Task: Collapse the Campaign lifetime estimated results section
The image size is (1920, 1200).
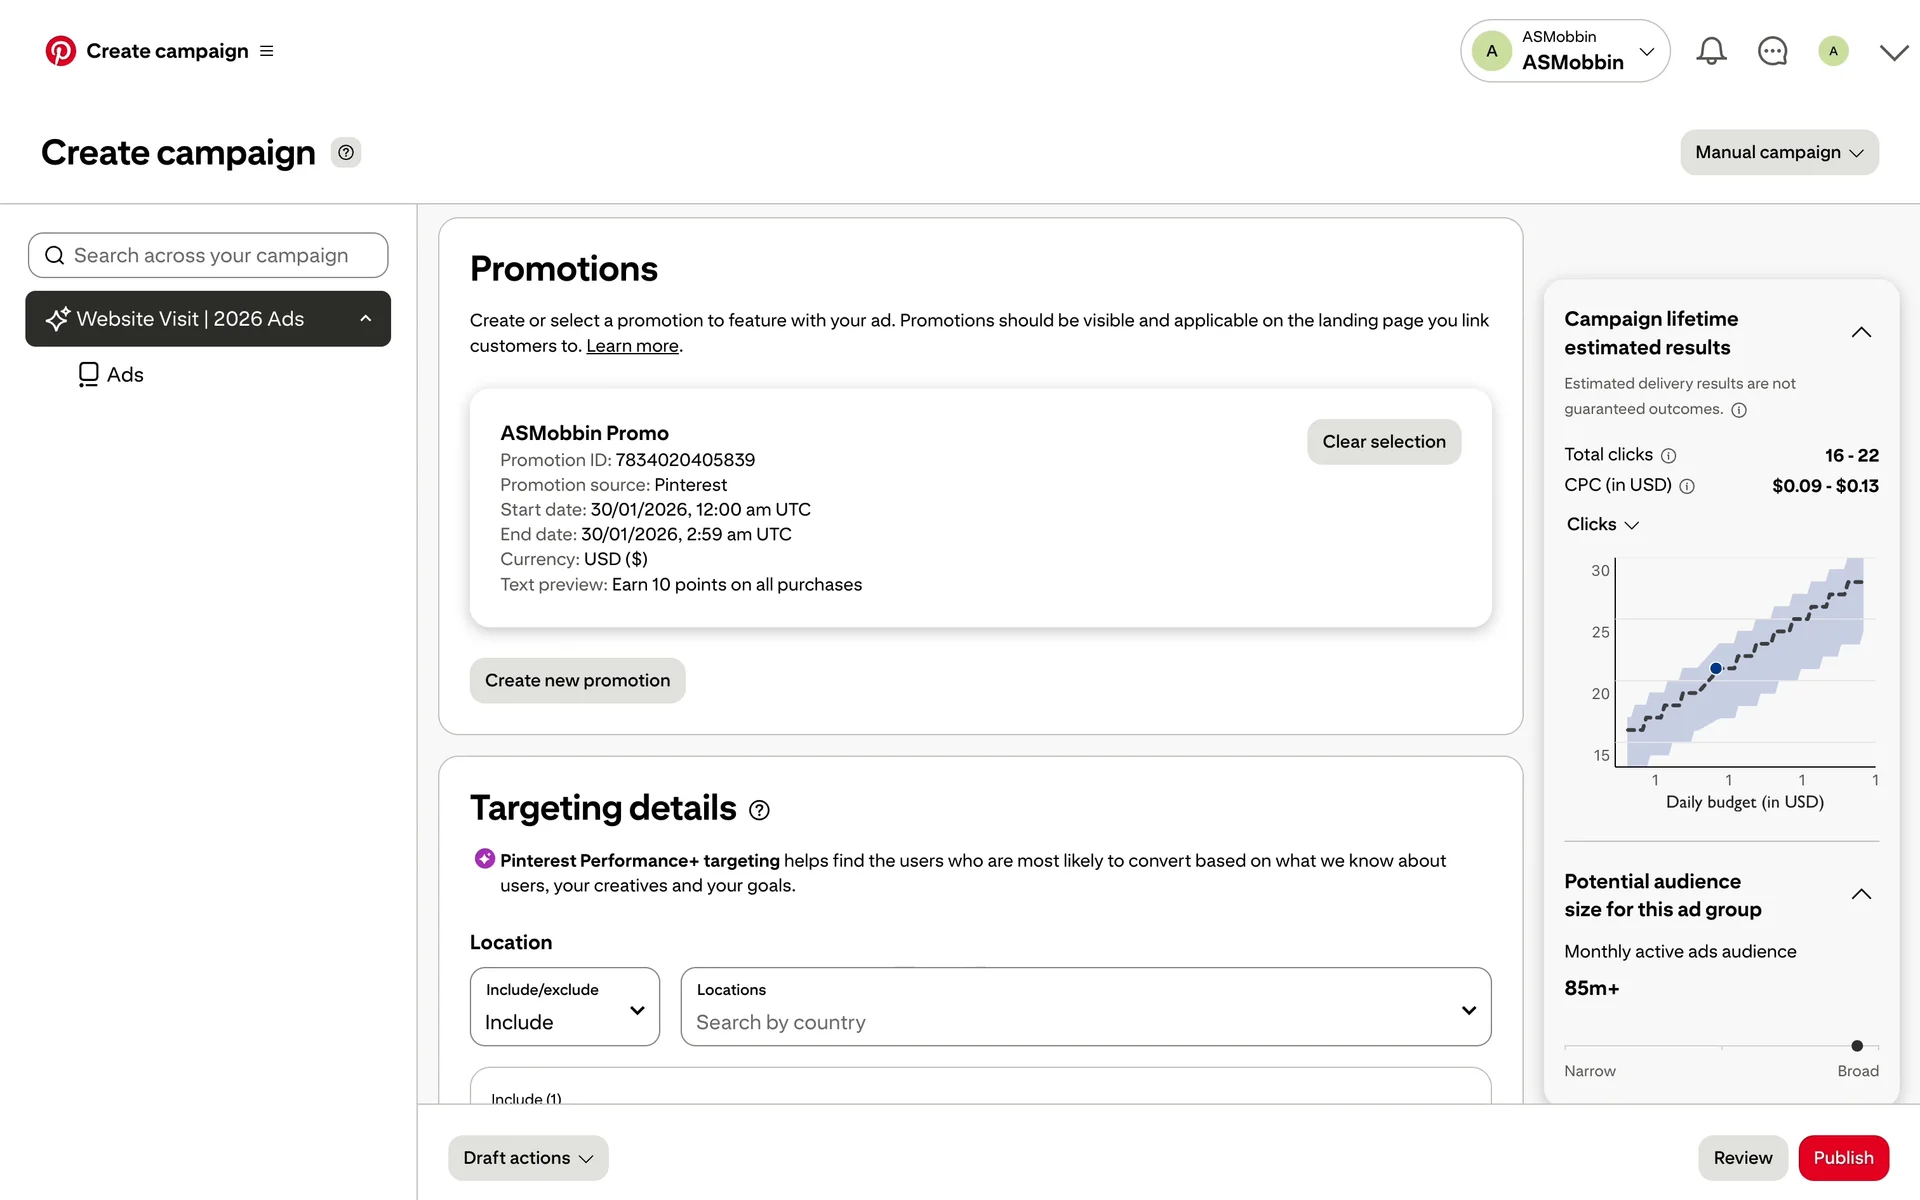Action: (x=1861, y=333)
